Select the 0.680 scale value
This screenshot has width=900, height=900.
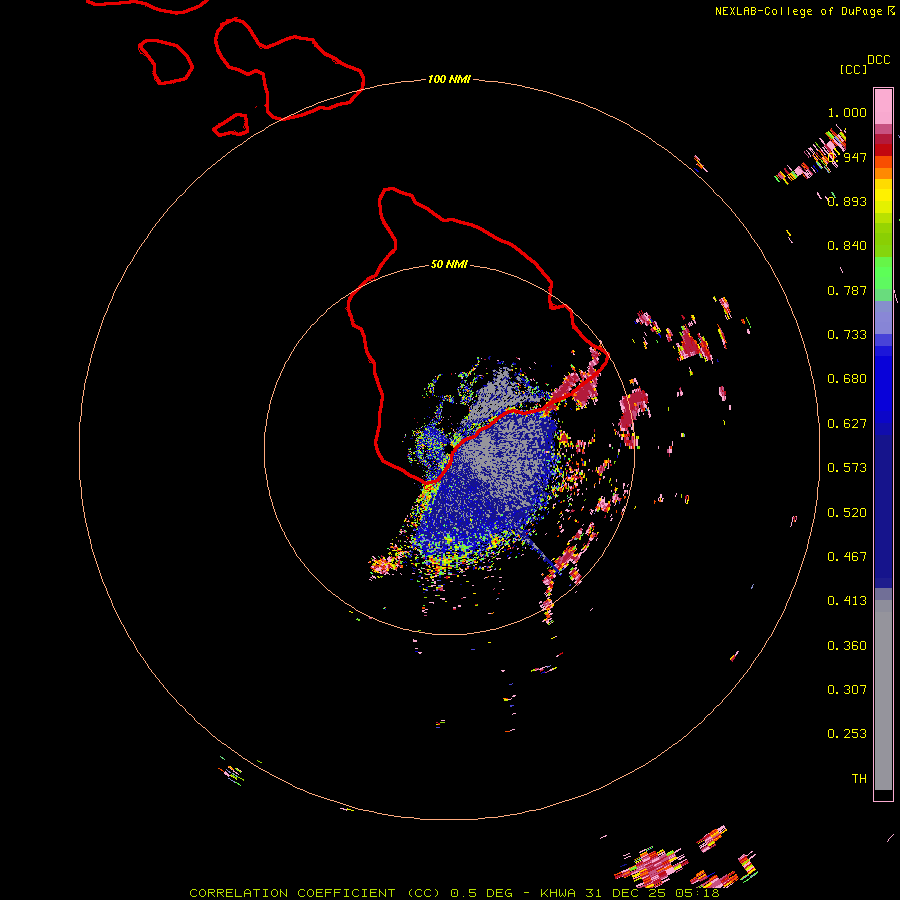click(x=847, y=379)
